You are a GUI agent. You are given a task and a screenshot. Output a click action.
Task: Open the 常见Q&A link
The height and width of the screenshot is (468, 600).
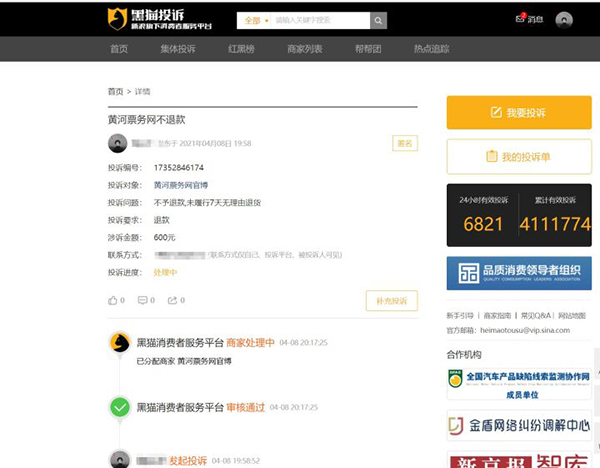point(536,316)
